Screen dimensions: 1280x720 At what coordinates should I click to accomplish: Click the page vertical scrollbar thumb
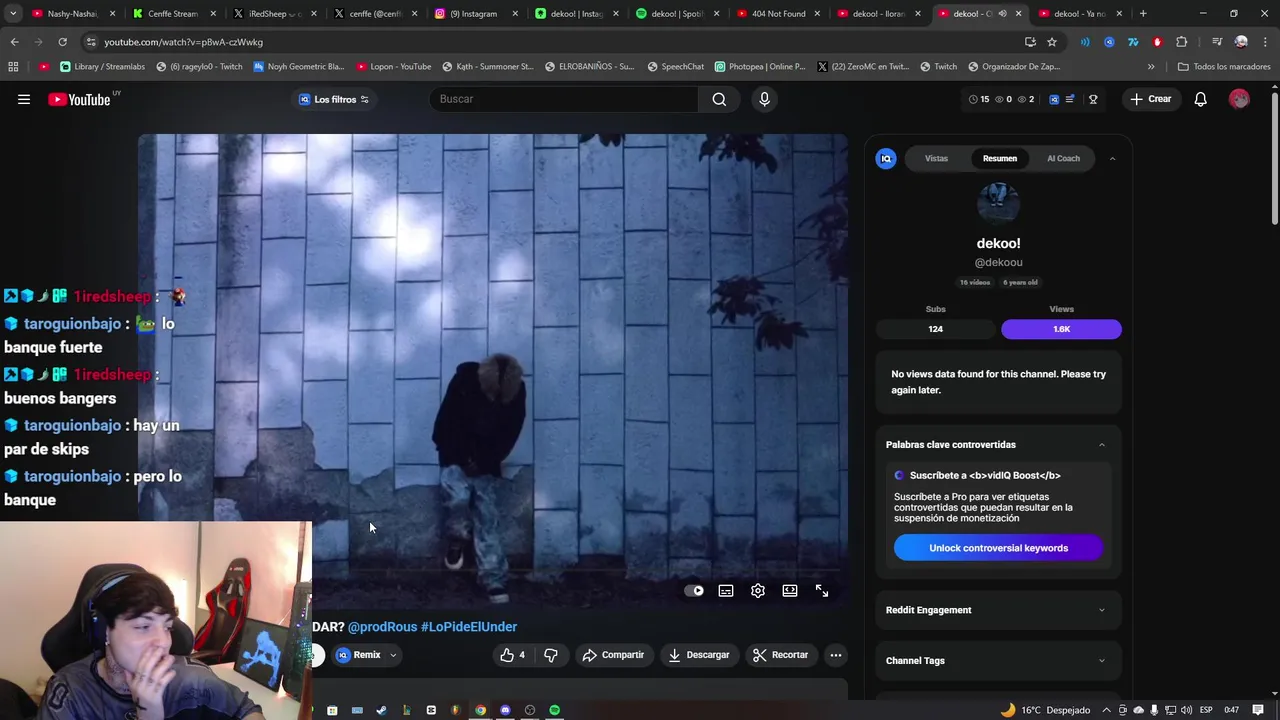pyautogui.click(x=1274, y=158)
